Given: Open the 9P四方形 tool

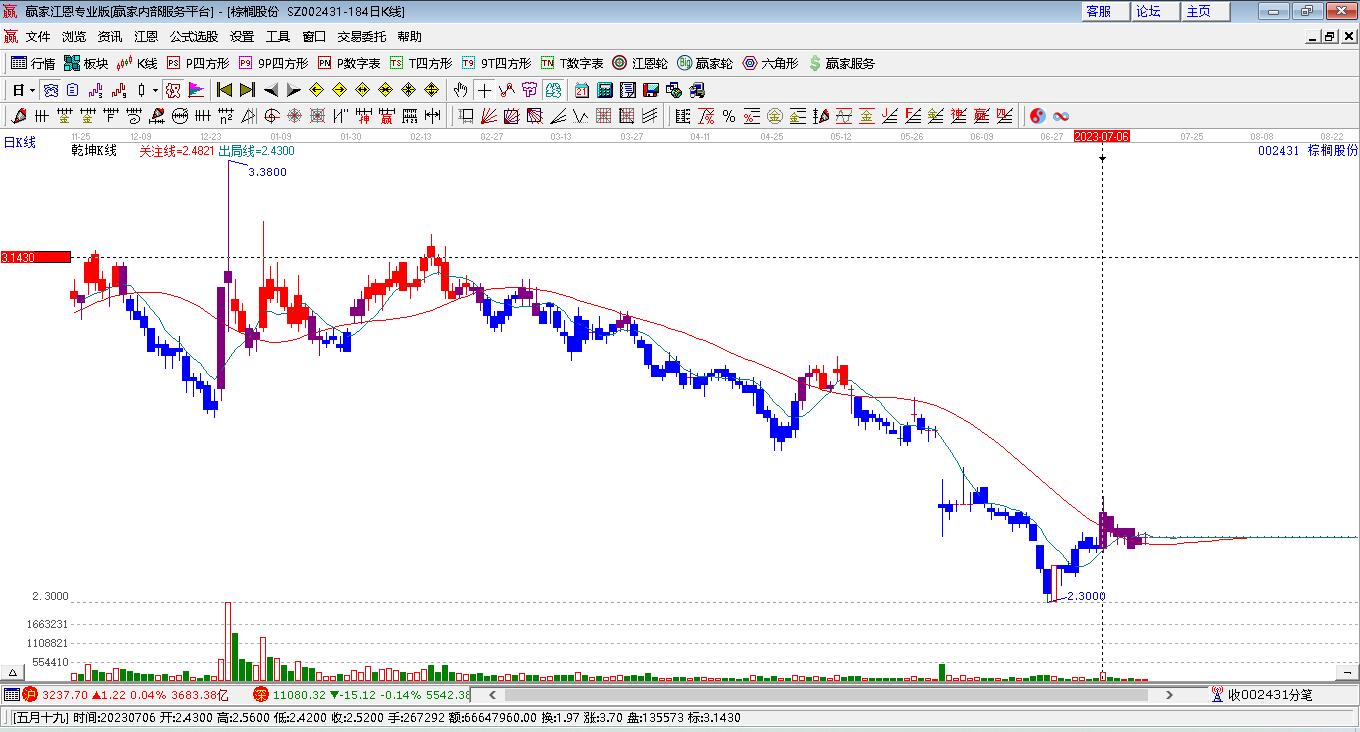Looking at the screenshot, I should [x=273, y=63].
